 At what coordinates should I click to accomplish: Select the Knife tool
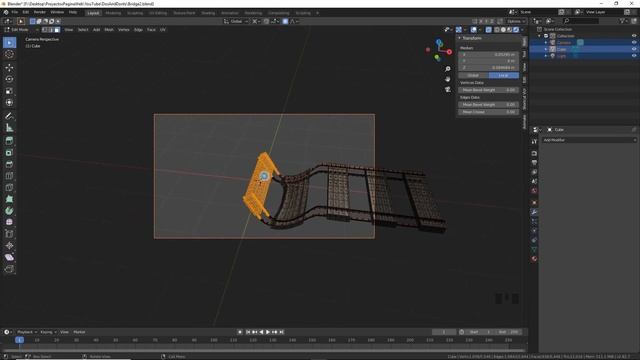(9, 188)
